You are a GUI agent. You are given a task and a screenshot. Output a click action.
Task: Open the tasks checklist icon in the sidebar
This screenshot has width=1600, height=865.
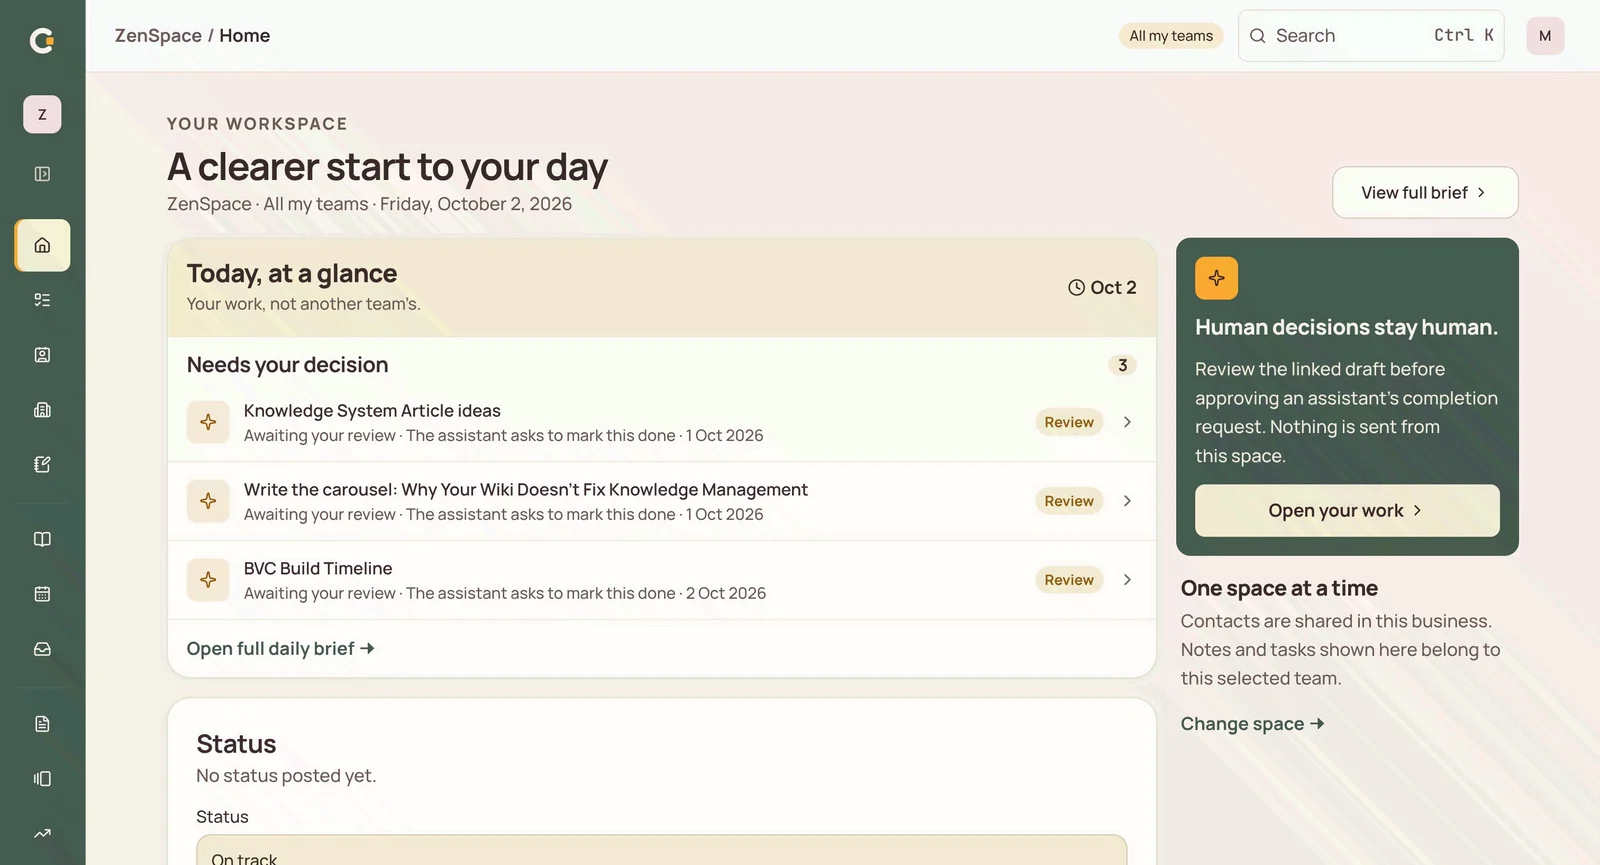point(42,300)
